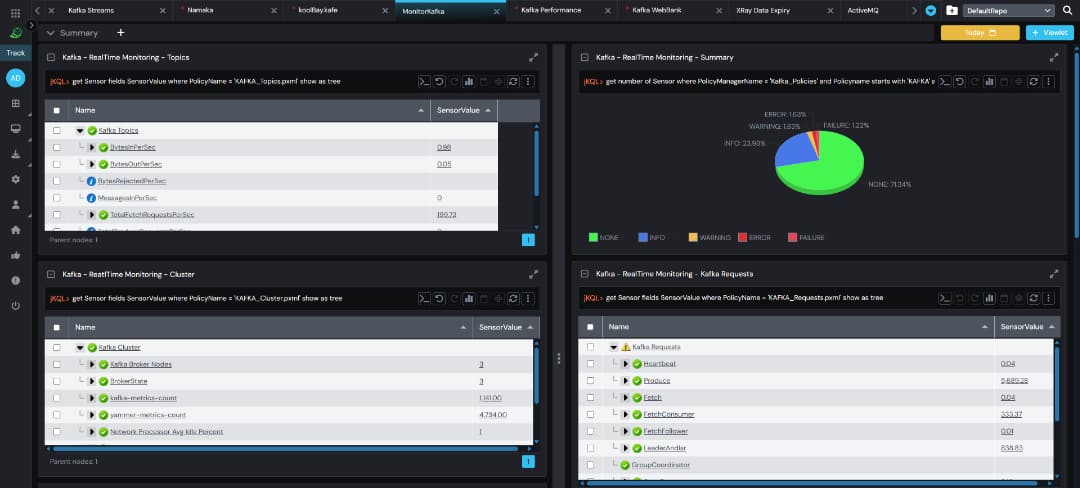Open more options in Kafka Requests viewlet
The image size is (1080, 488).
point(1048,298)
